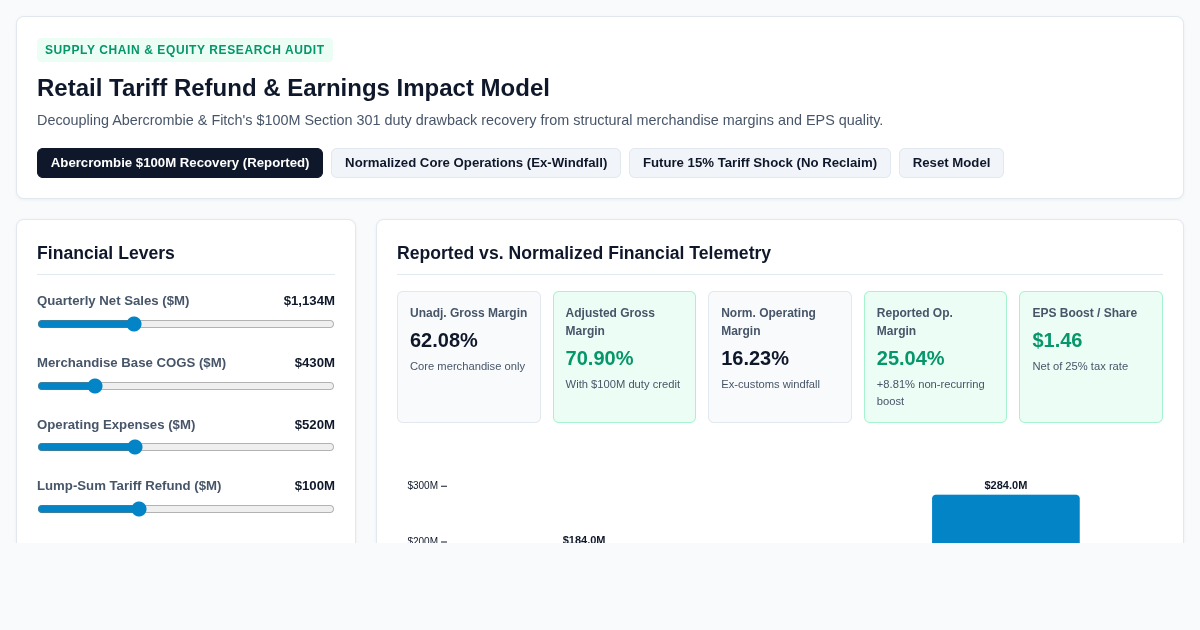The height and width of the screenshot is (630, 1200).
Task: Click the $184.0M bar label
Action: [584, 540]
